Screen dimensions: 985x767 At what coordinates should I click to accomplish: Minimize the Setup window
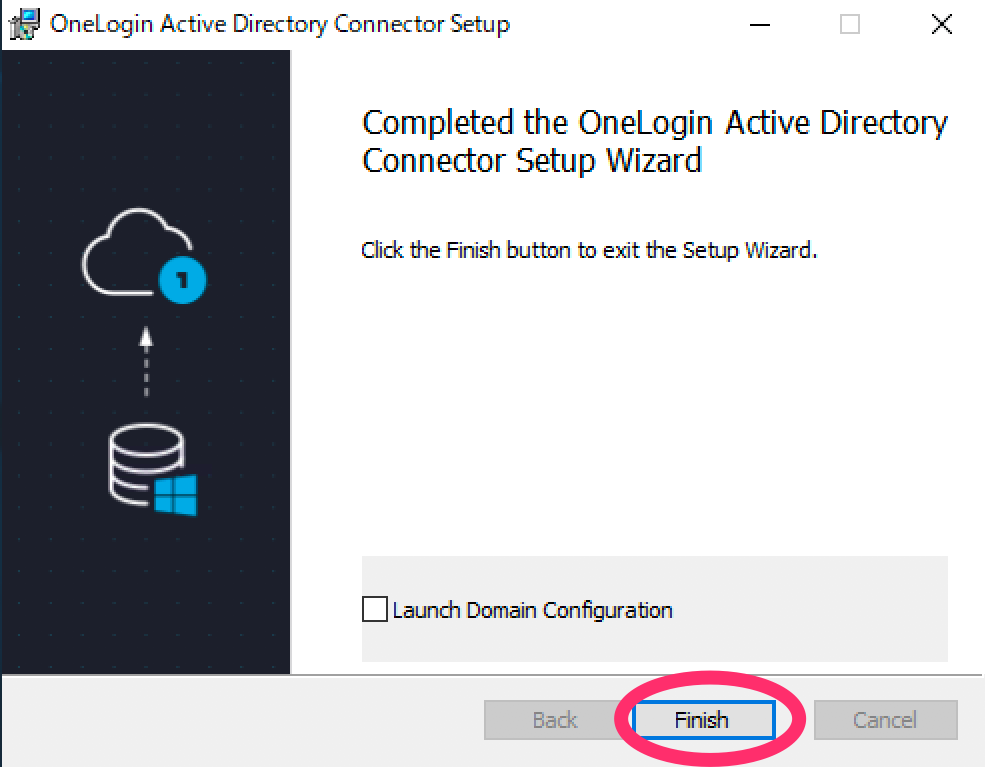(761, 24)
